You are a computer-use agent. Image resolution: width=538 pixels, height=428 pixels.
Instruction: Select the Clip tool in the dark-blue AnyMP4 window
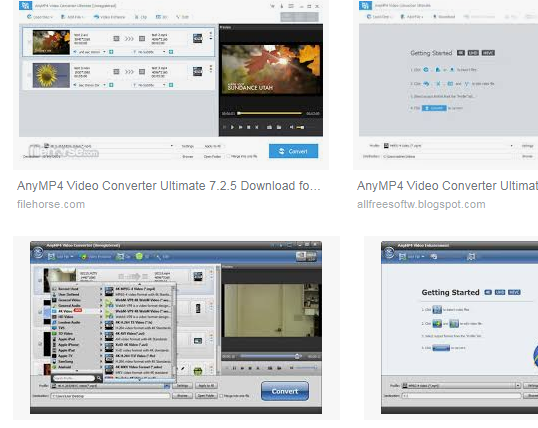point(124,256)
